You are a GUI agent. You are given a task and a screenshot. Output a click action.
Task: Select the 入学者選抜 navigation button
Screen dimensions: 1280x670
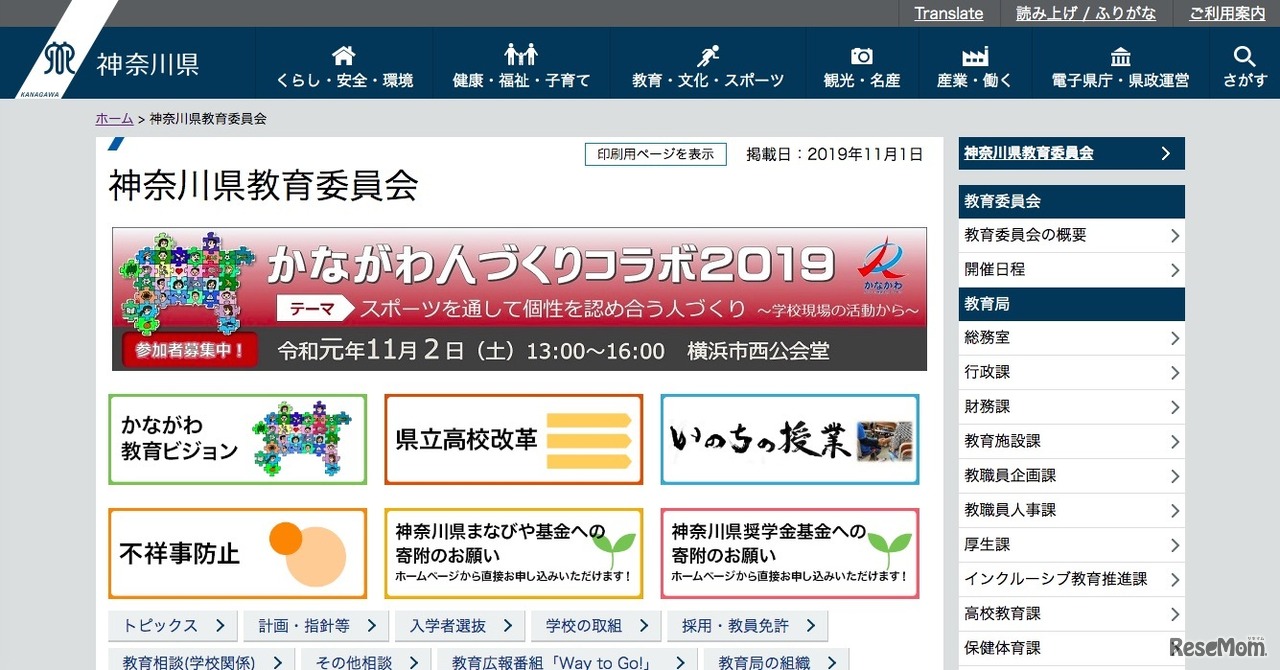click(x=459, y=625)
